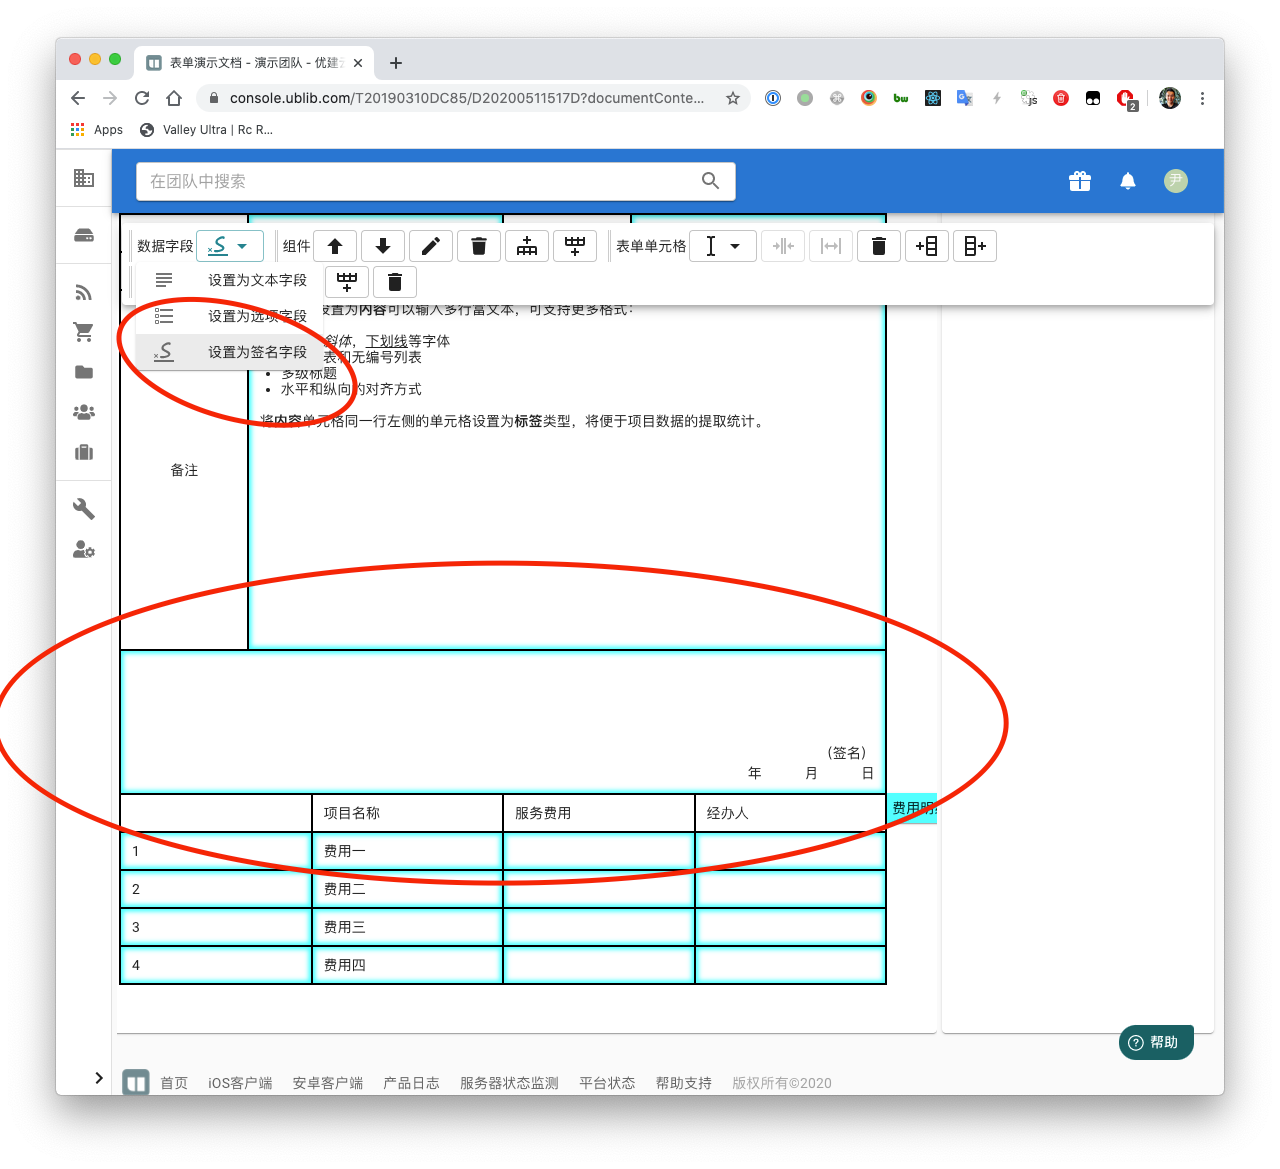The width and height of the screenshot is (1280, 1169).
Task: Expand the sidebar with the chevron arrow
Action: point(98,1077)
